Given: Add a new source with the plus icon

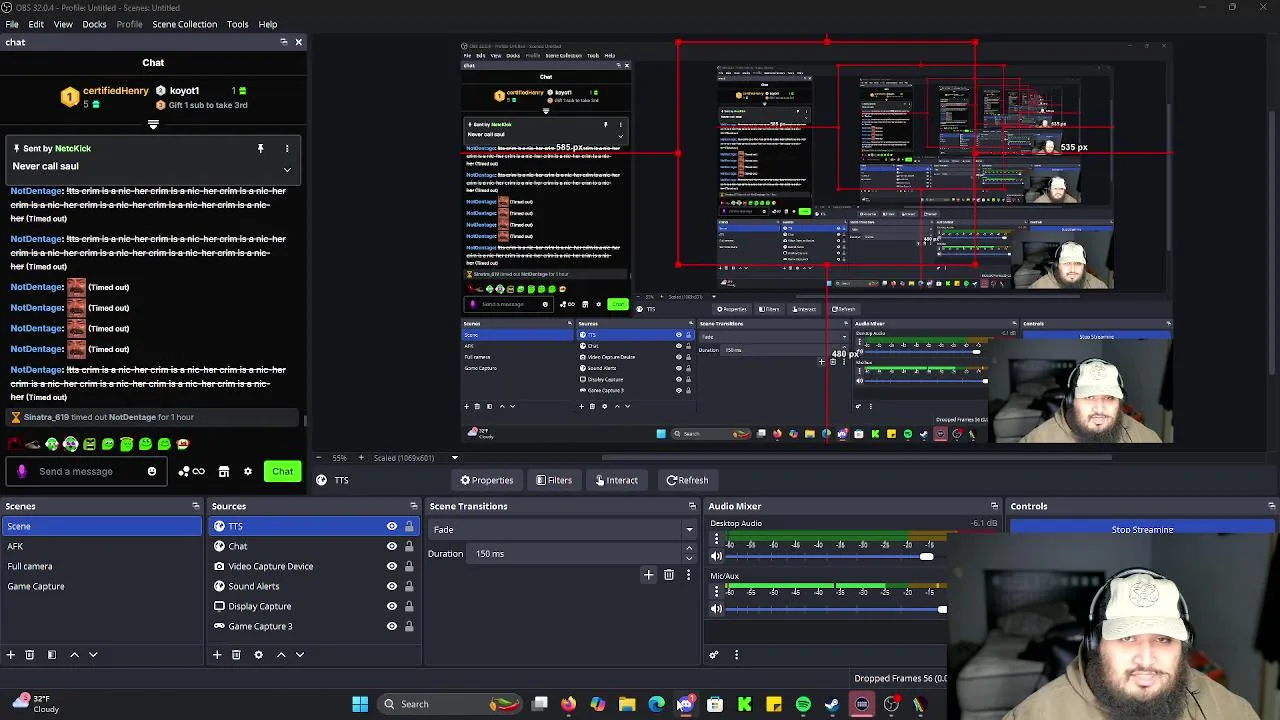Looking at the screenshot, I should click(217, 654).
